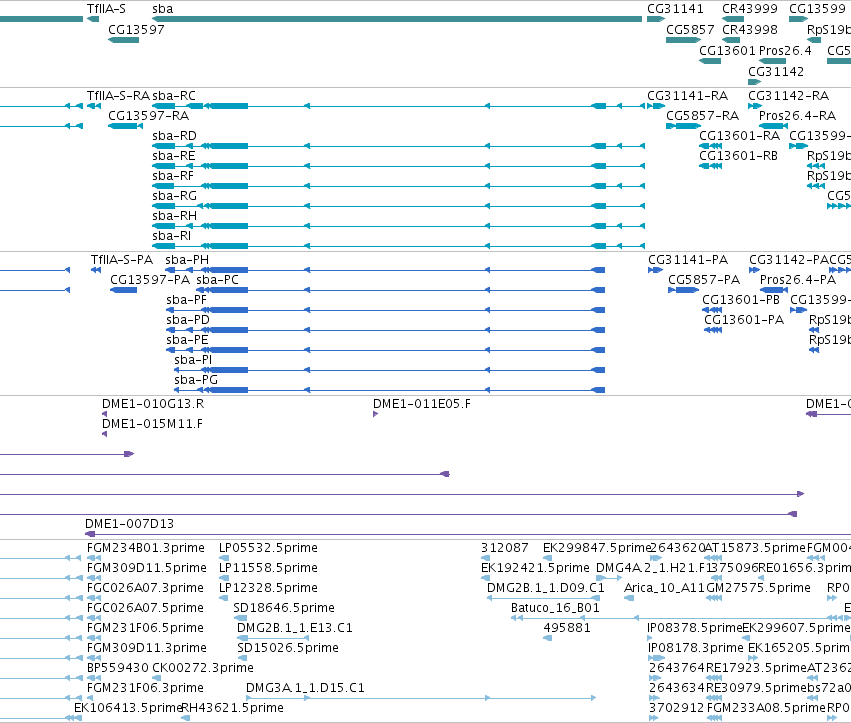Click the CR43998 gene label
The height and width of the screenshot is (723, 851).
750,29
